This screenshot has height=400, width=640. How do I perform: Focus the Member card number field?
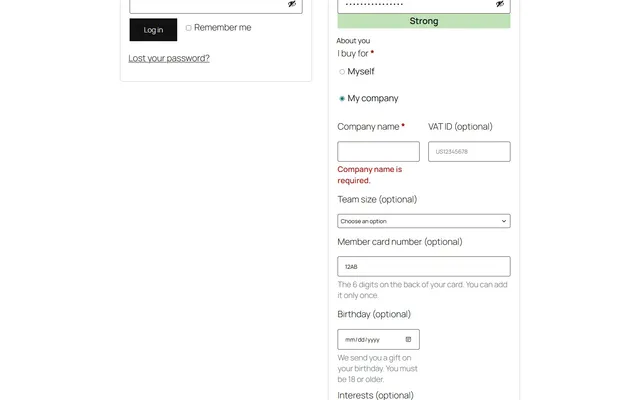click(x=424, y=267)
